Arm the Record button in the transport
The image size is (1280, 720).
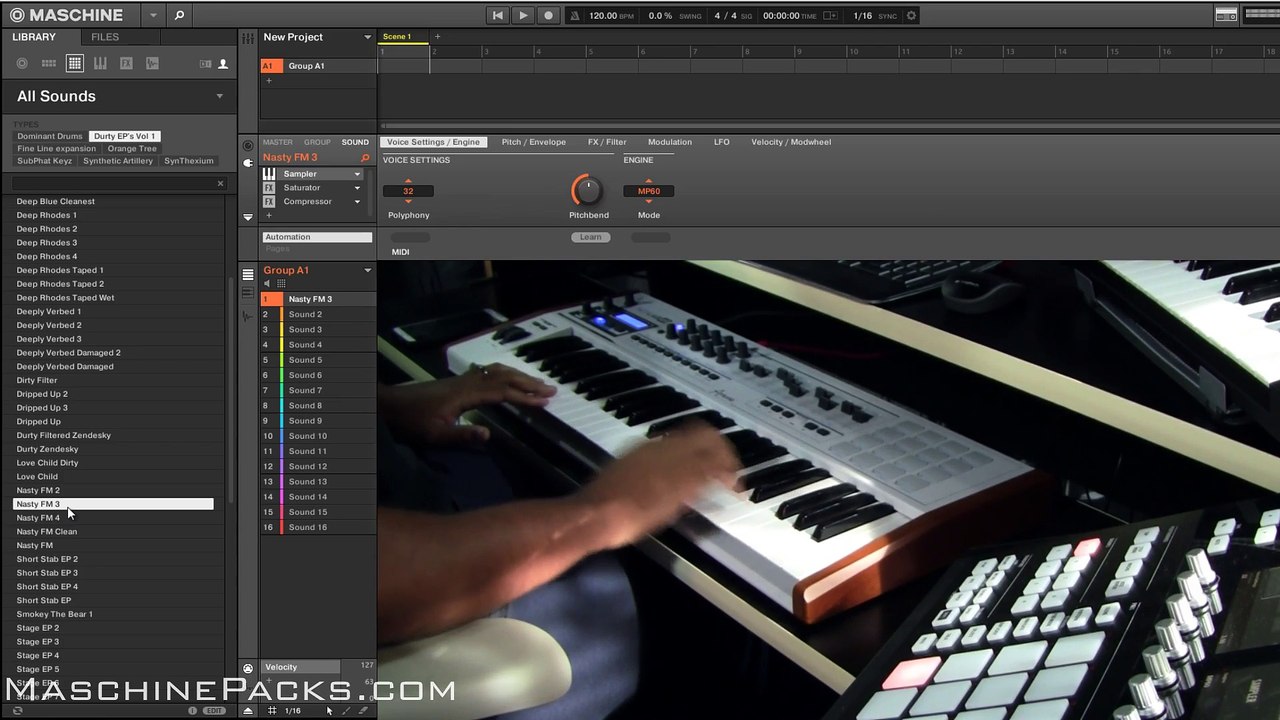[x=548, y=15]
